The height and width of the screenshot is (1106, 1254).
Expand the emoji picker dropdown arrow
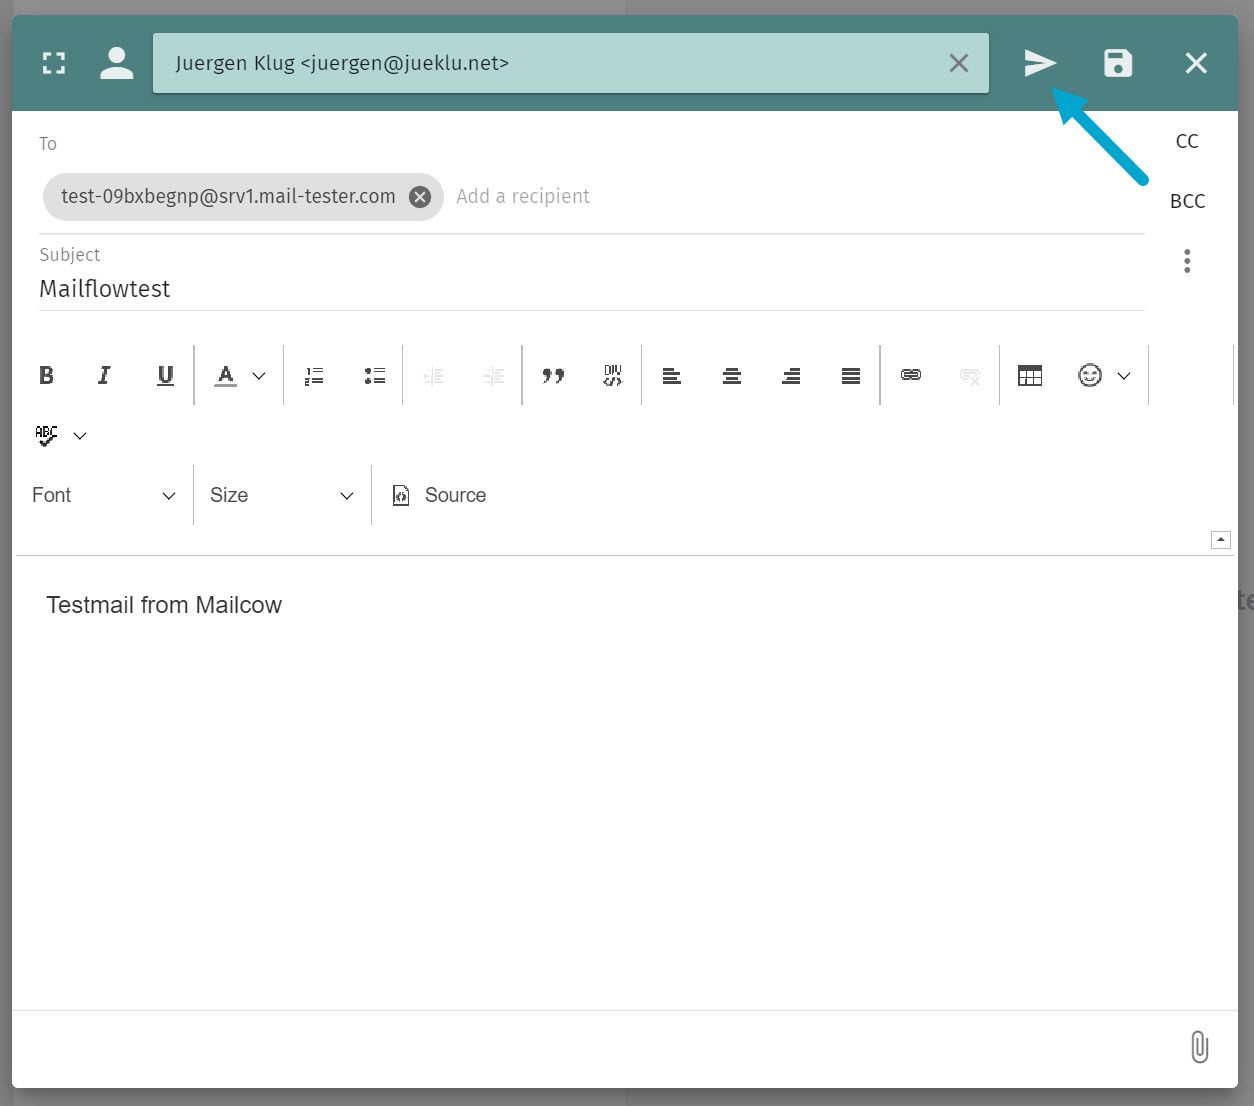point(1124,376)
